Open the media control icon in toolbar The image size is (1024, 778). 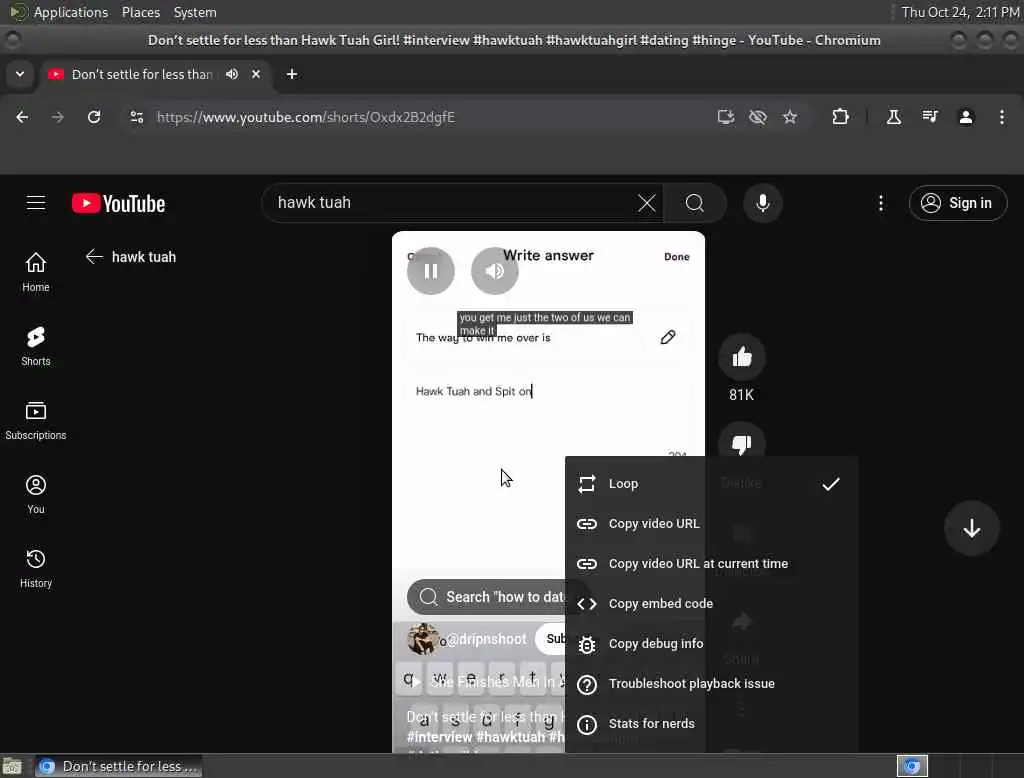pyautogui.click(x=929, y=117)
